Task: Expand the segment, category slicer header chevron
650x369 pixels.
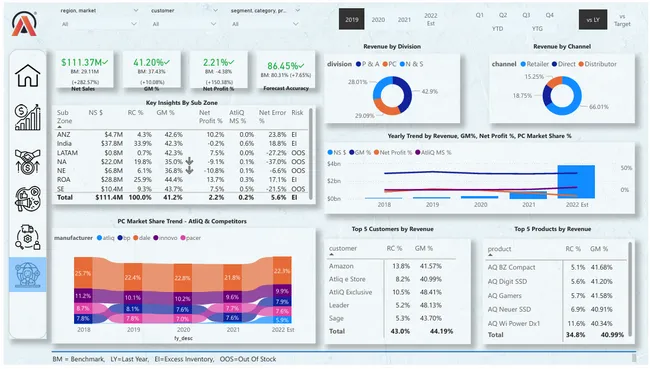Action: coord(297,10)
